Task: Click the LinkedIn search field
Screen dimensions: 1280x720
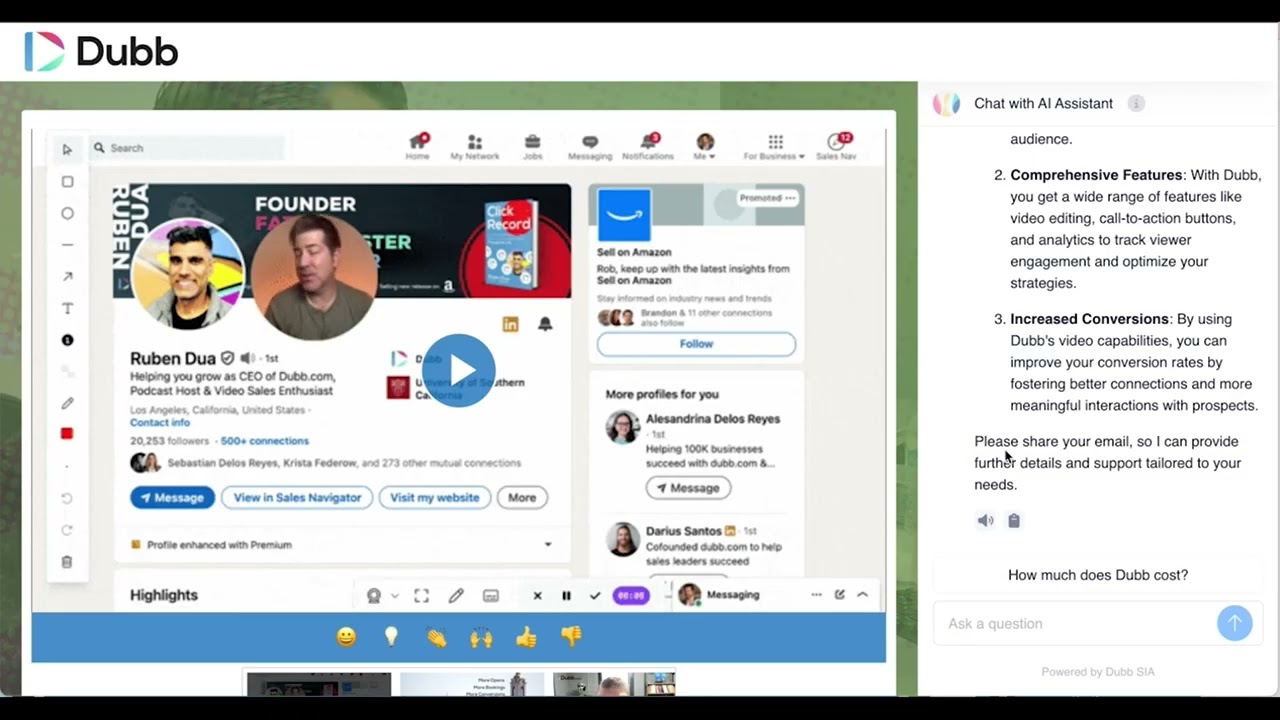Action: pos(187,148)
